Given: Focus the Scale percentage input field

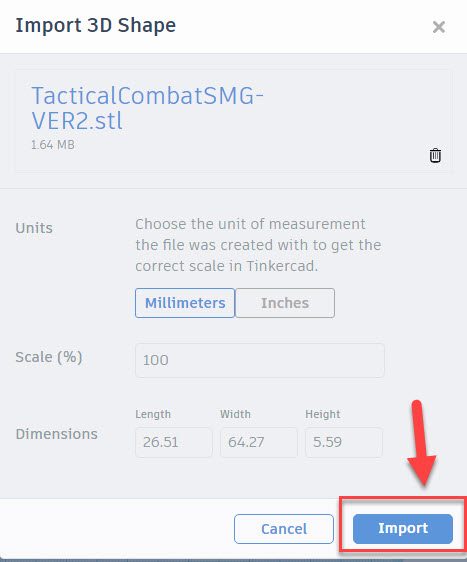Looking at the screenshot, I should [260, 360].
